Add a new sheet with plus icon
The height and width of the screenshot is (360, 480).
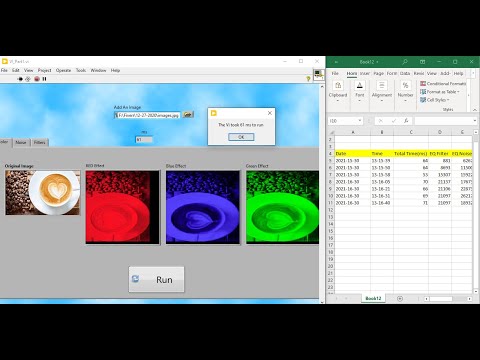400,298
